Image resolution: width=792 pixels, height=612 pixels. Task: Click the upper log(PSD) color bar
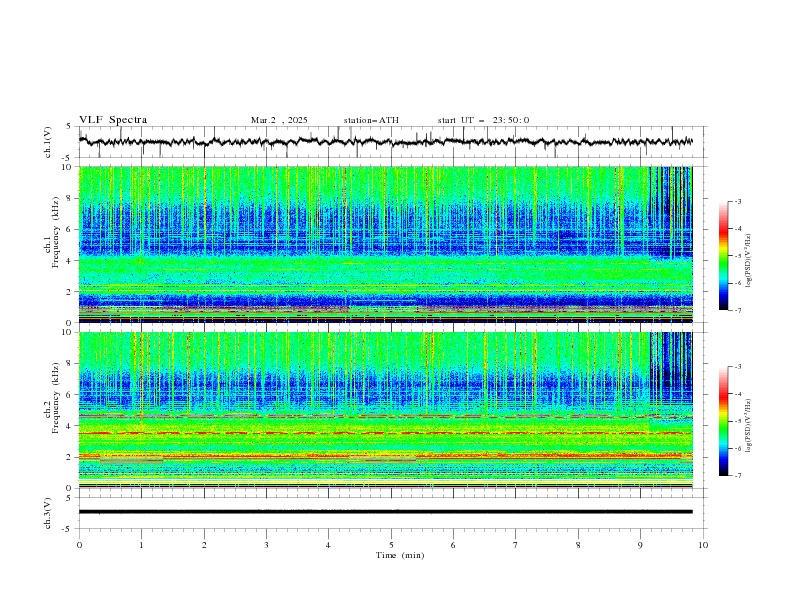click(723, 256)
